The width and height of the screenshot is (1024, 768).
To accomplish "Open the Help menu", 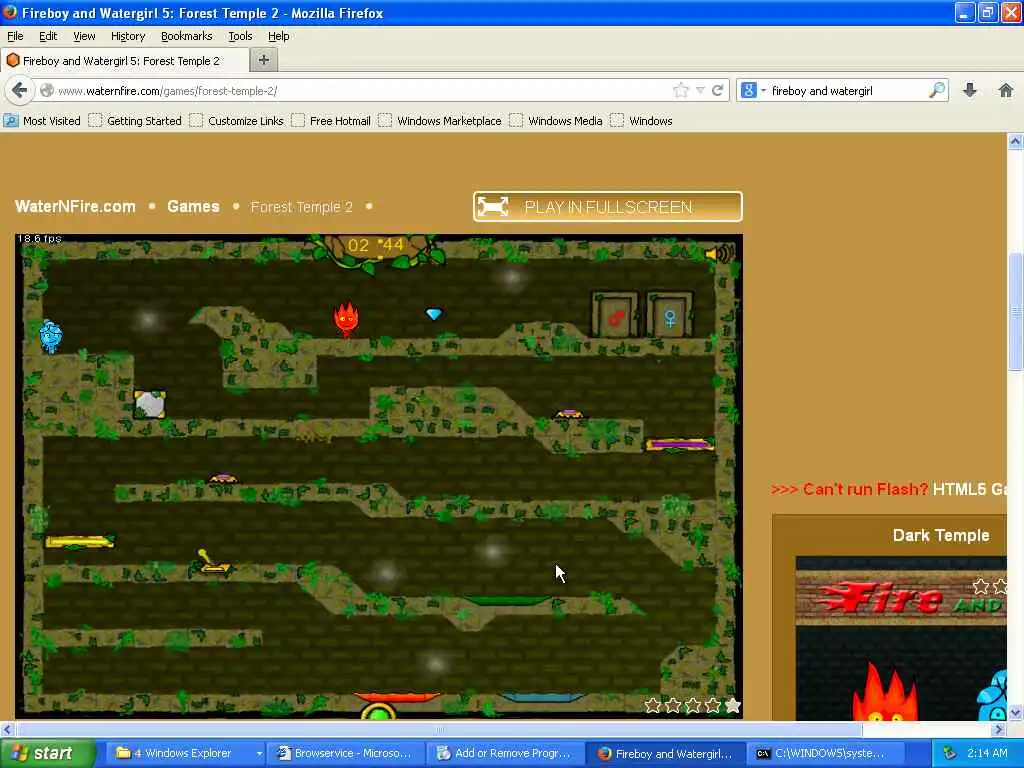I will pos(278,36).
